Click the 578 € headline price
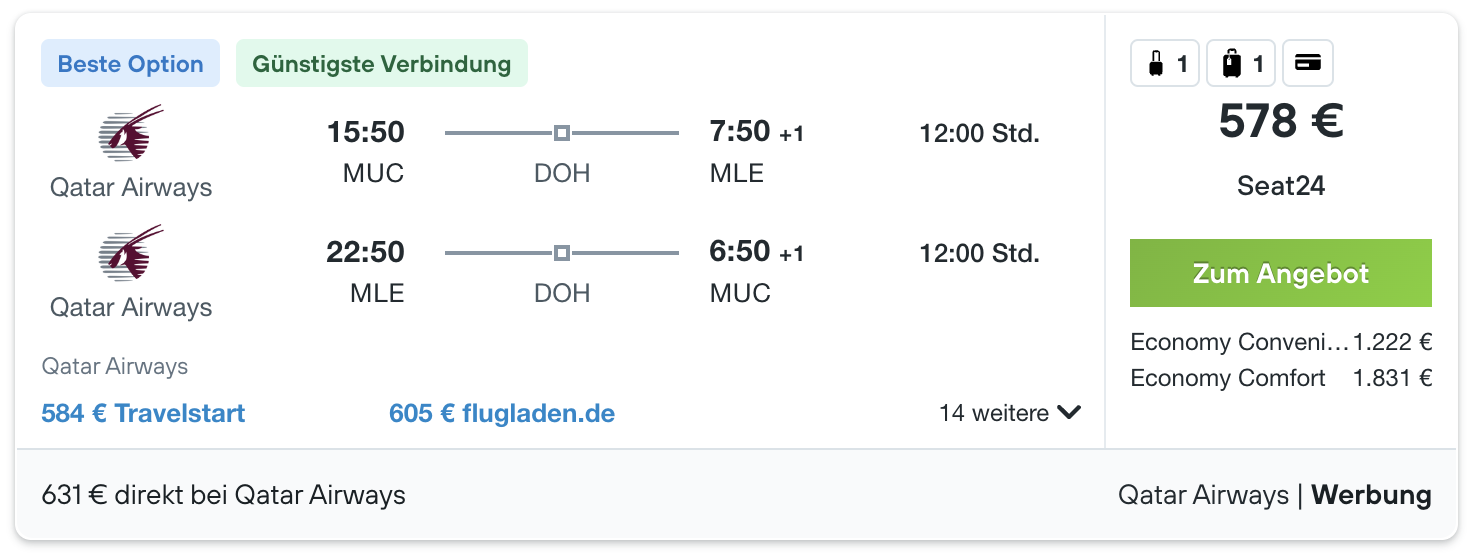The image size is (1472, 558). click(x=1281, y=122)
